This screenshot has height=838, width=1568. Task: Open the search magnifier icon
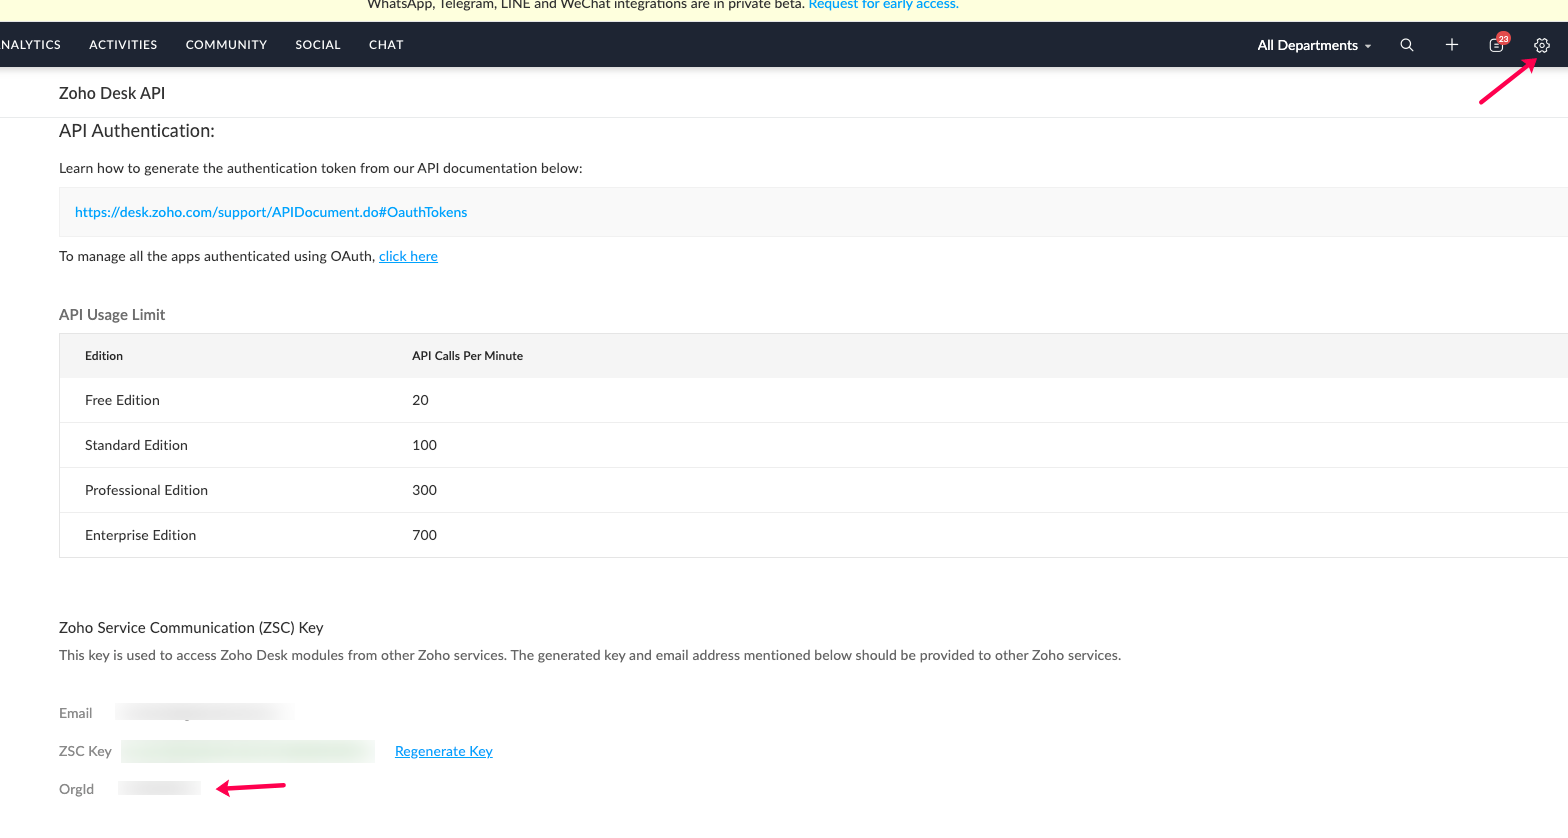[1406, 45]
